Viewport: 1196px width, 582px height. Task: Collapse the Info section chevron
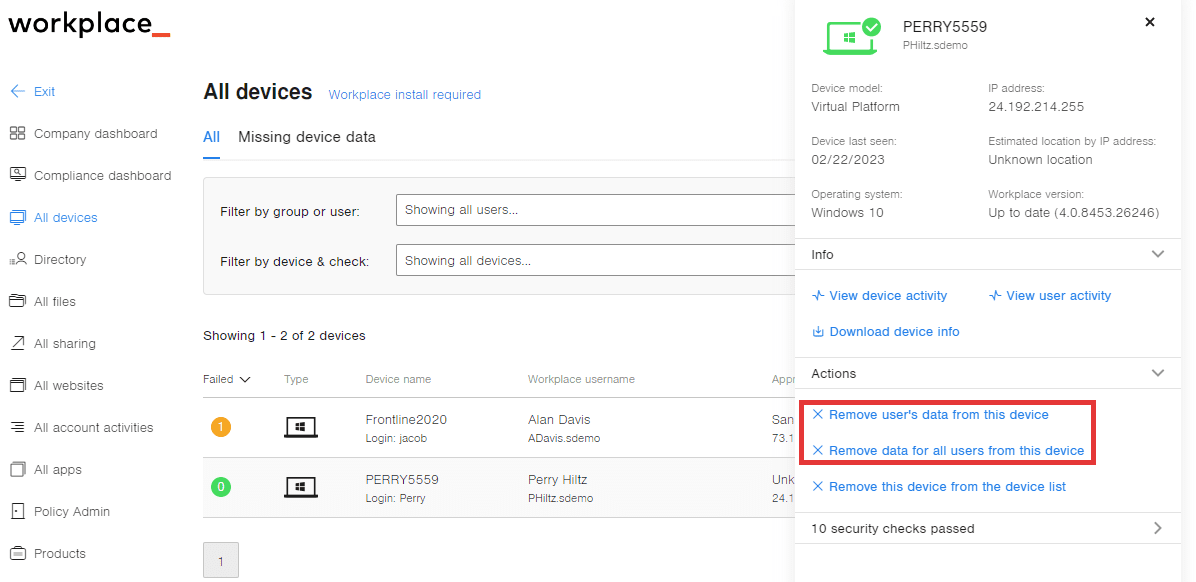click(x=1158, y=254)
